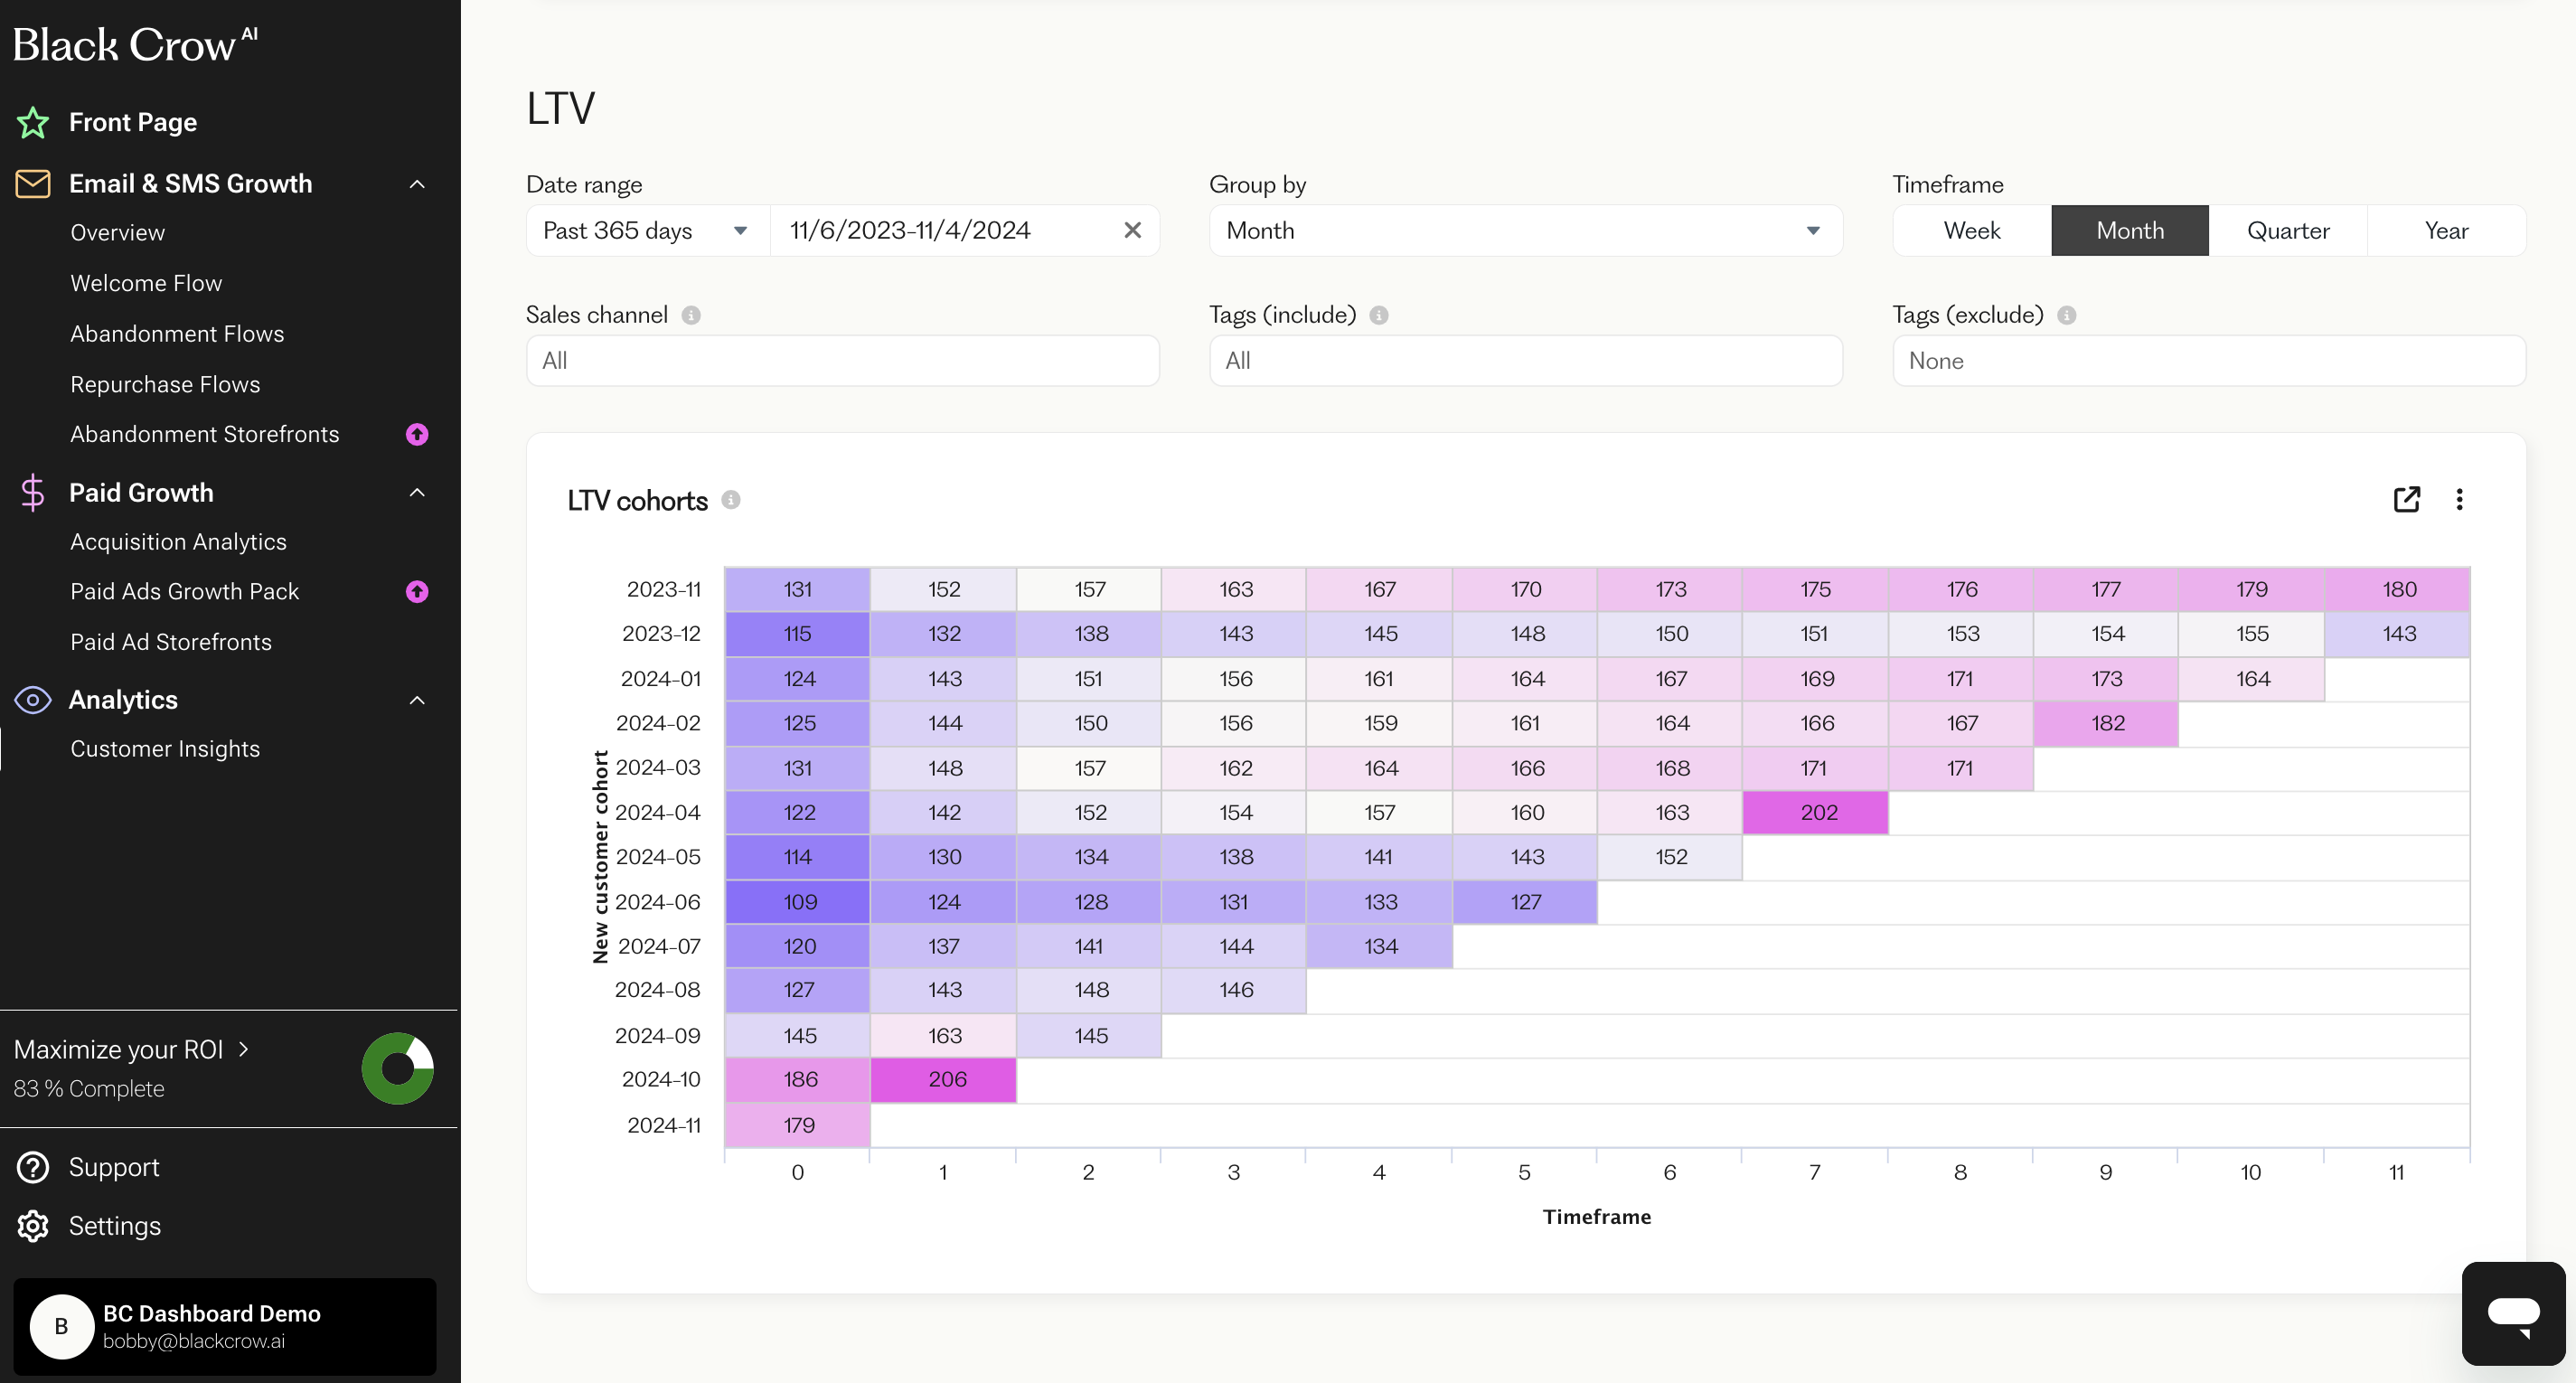Viewport: 2576px width, 1383px height.
Task: Open the chat widget bubble
Action: [x=2512, y=1313]
